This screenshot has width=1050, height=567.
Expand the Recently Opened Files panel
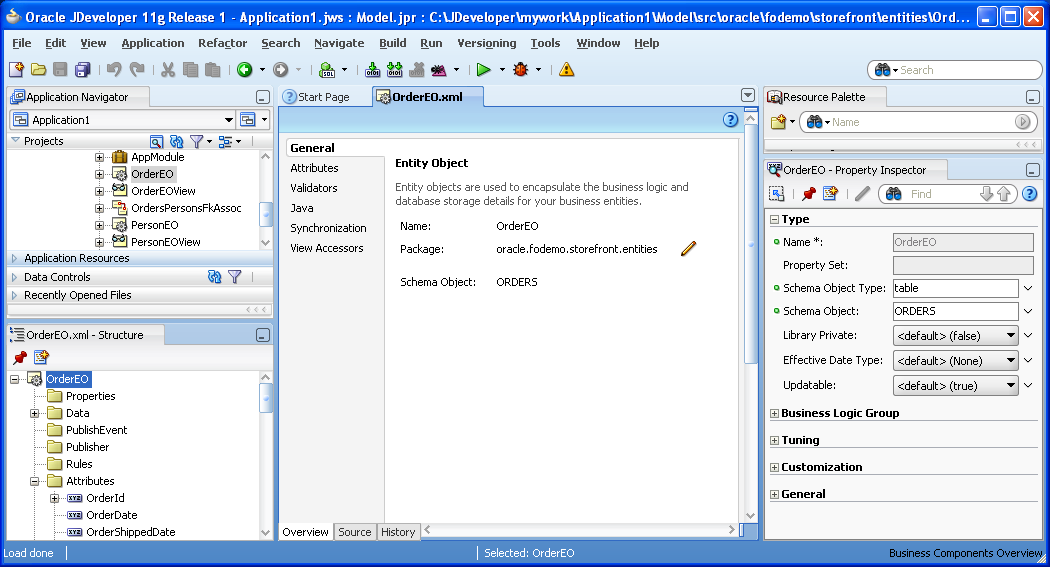pos(14,295)
